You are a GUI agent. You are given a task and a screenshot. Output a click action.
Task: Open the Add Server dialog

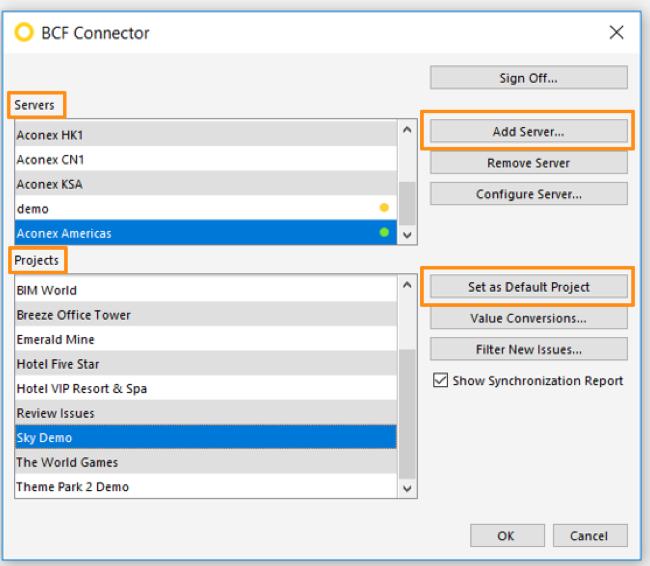pos(529,131)
